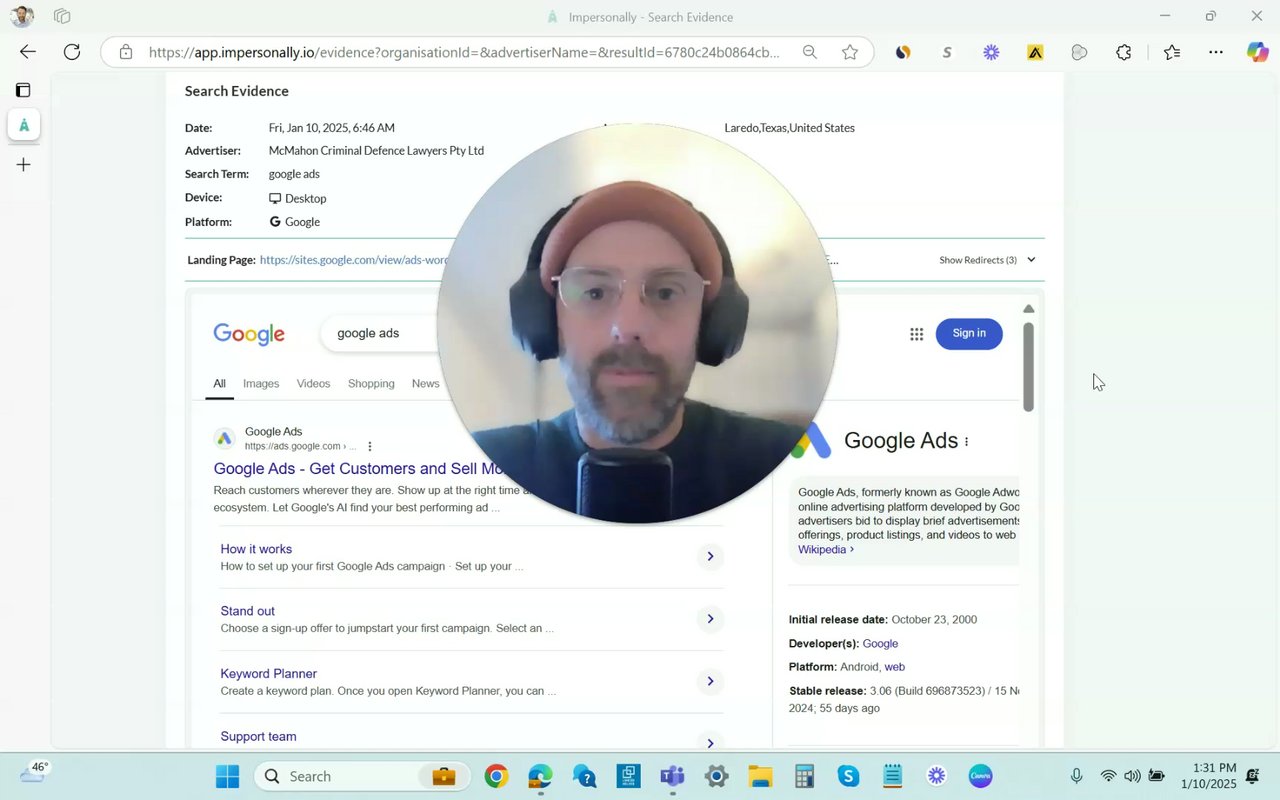The width and height of the screenshot is (1280, 800).
Task: Select the All results tab
Action: (x=219, y=384)
